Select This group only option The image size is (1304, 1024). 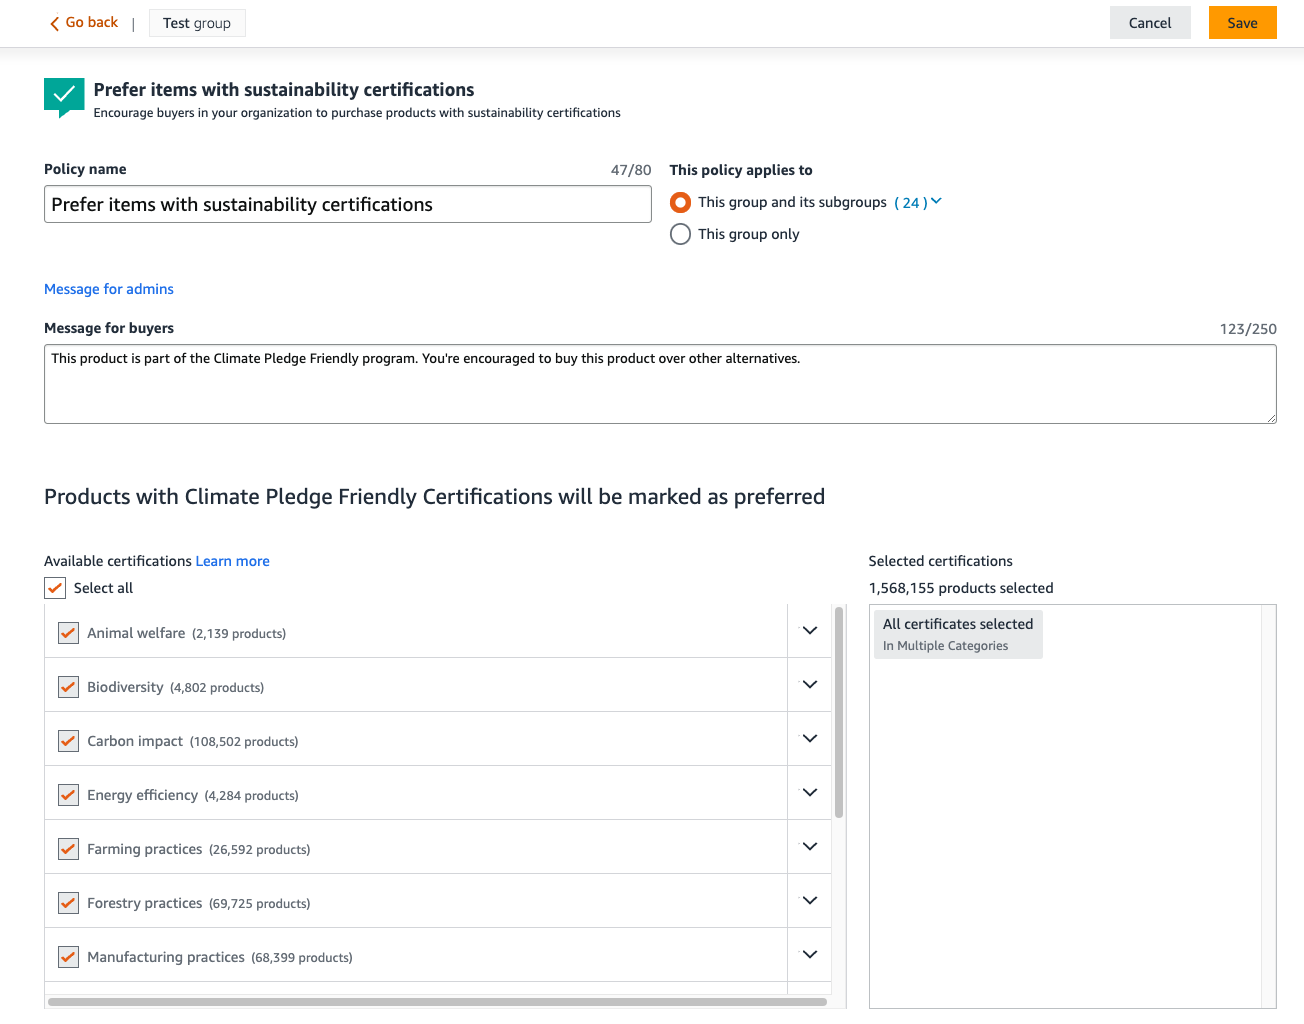[680, 234]
